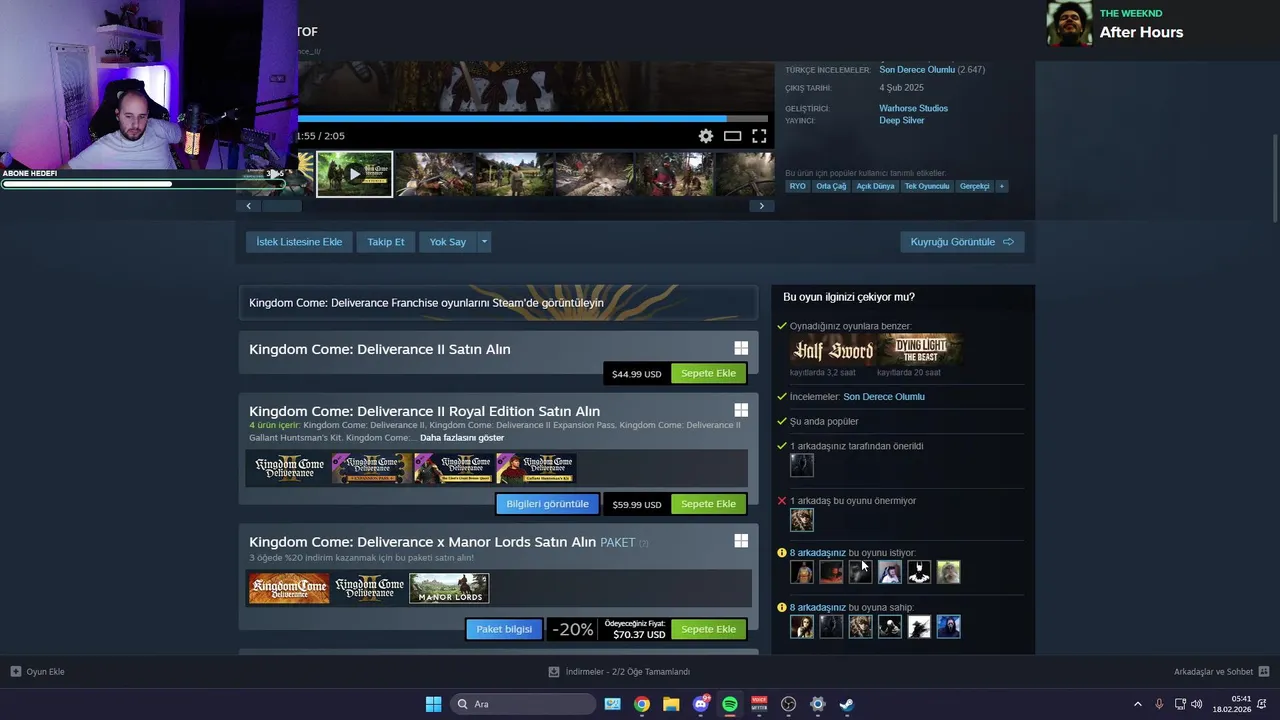
Task: Enter fullscreen video mode
Action: tap(759, 136)
